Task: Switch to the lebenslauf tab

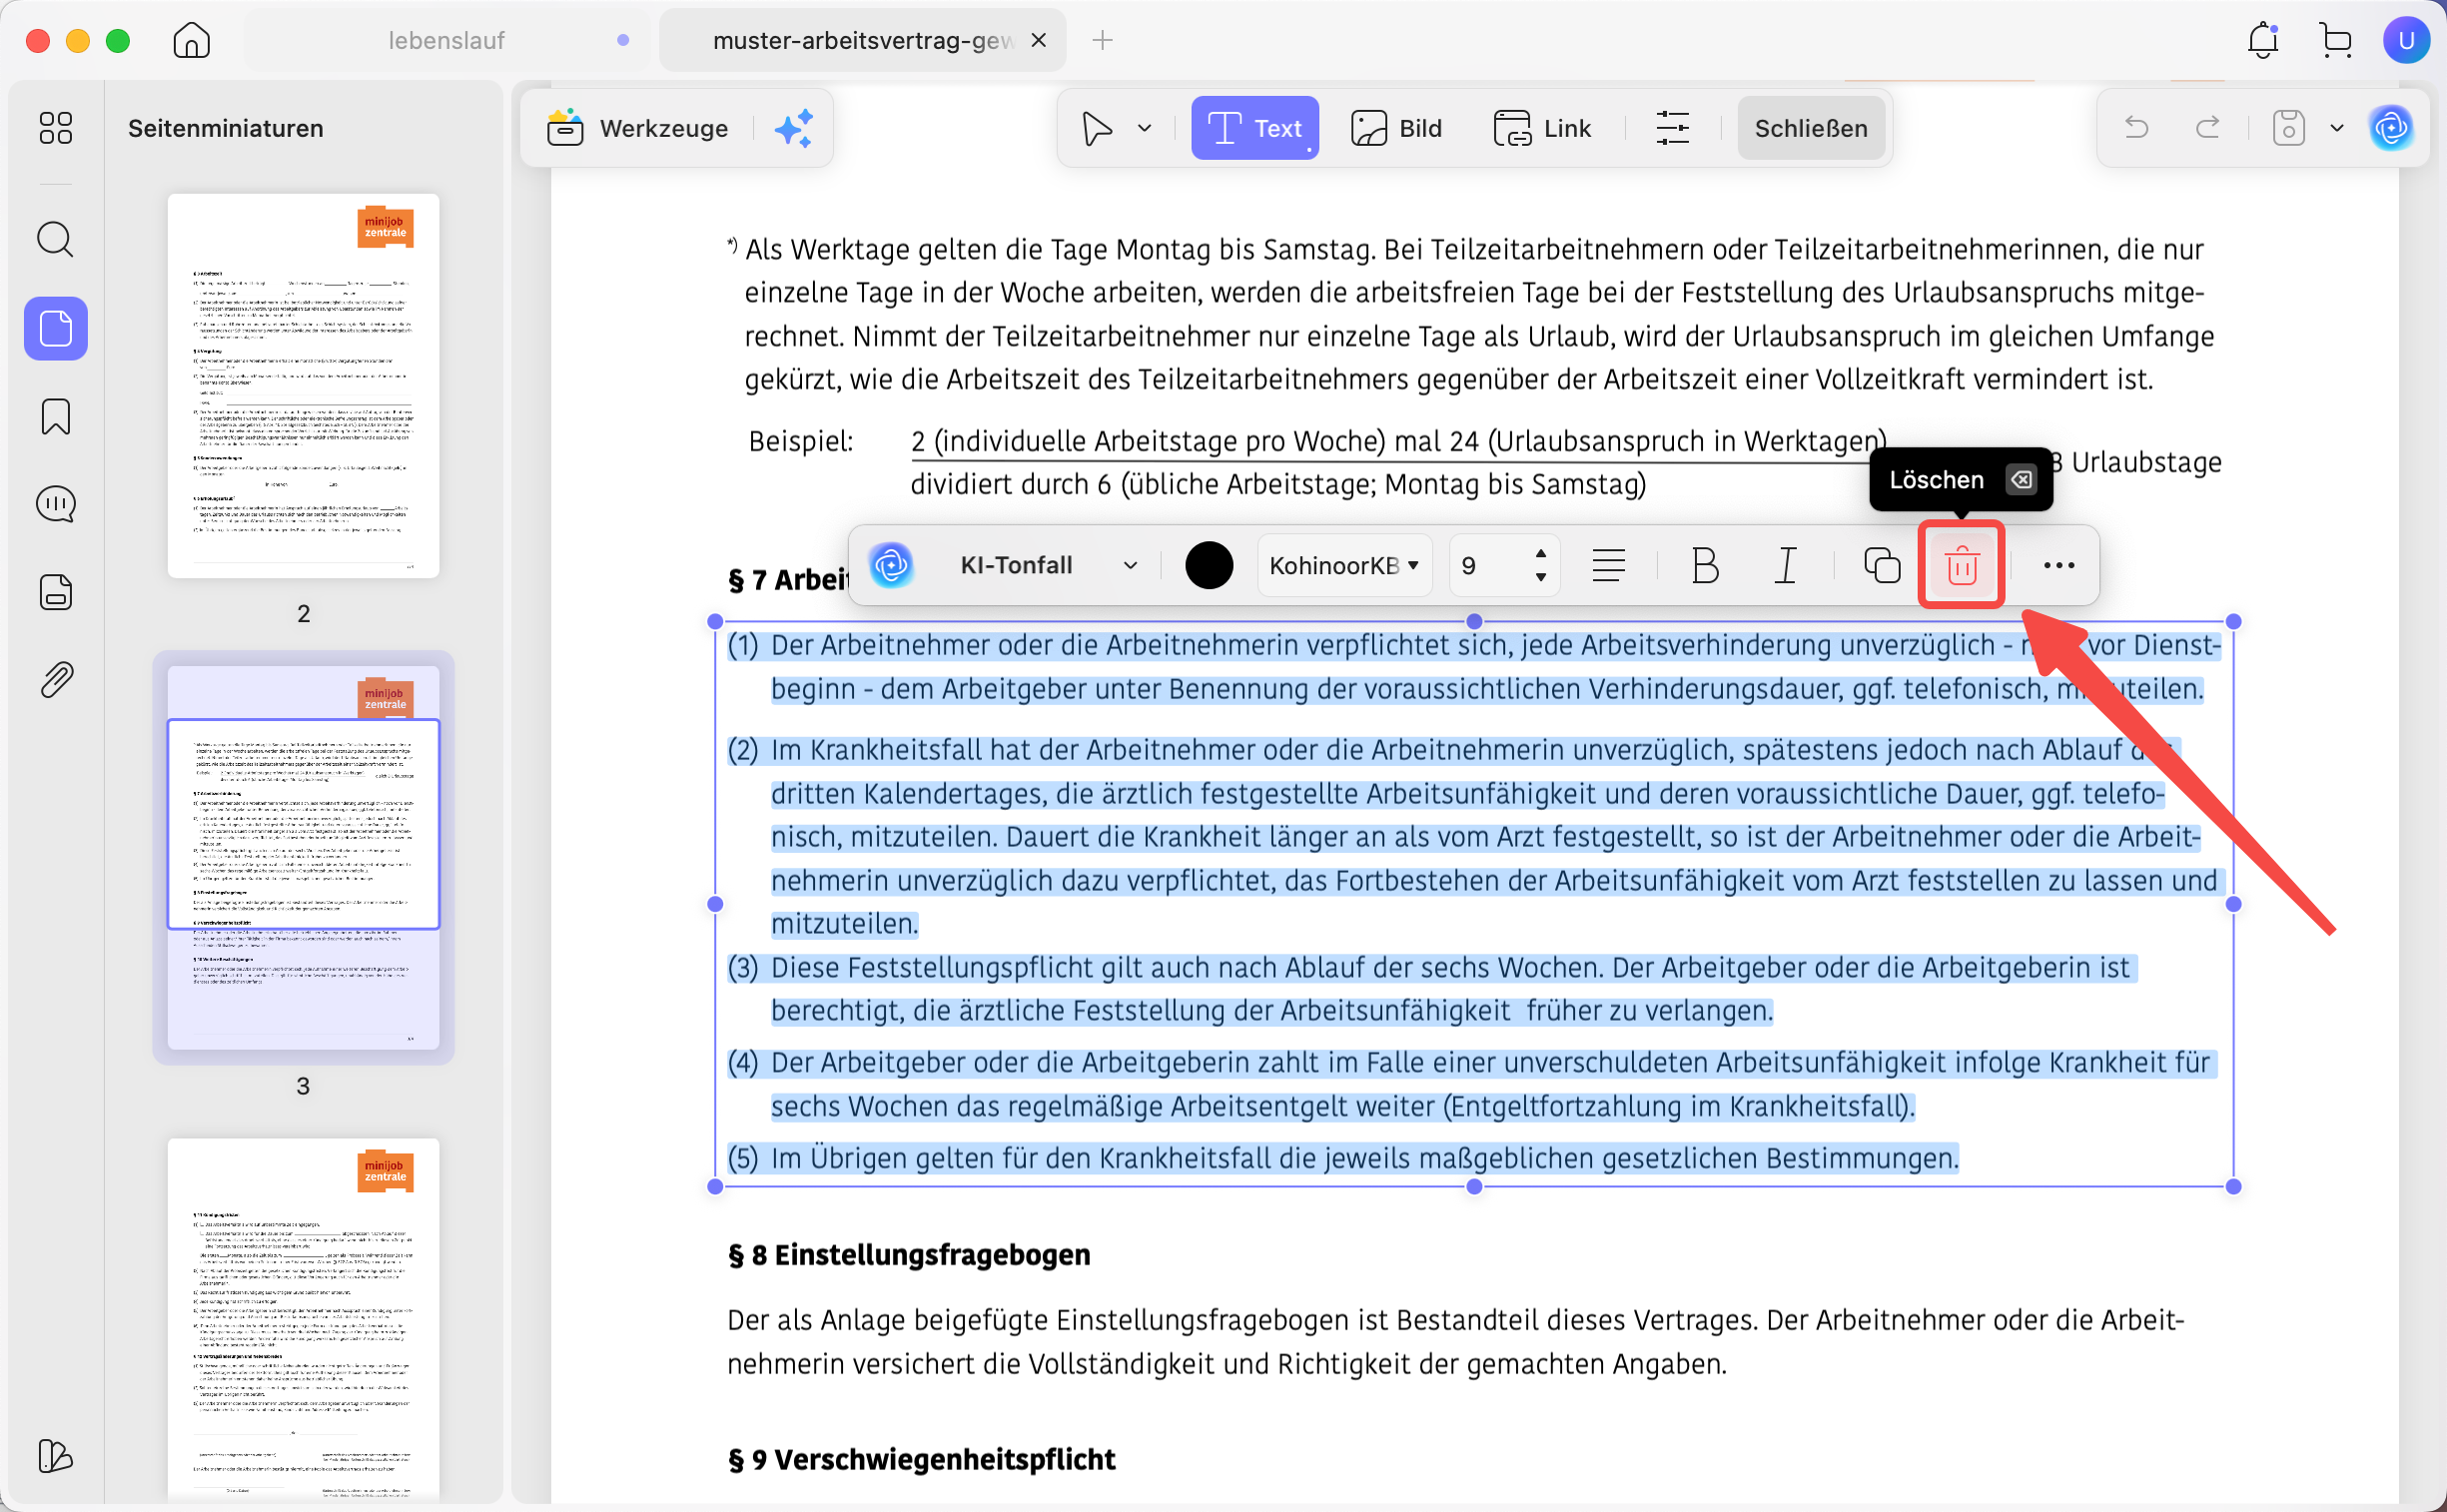Action: click(x=446, y=41)
